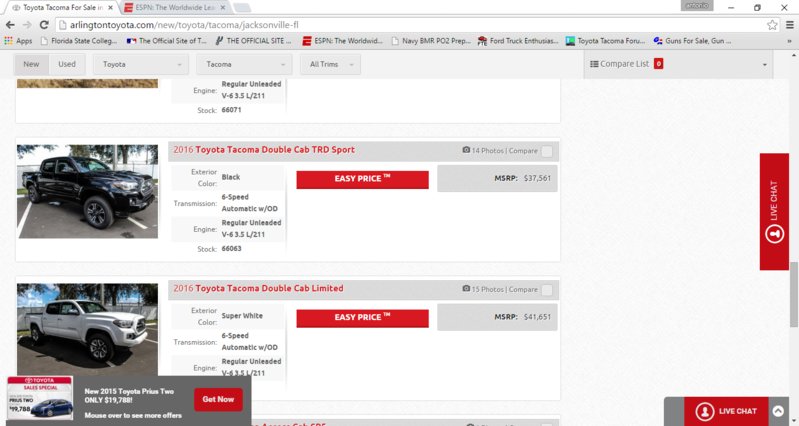This screenshot has width=799, height=426.
Task: Bookmark this page with the star icon
Action: (772, 25)
